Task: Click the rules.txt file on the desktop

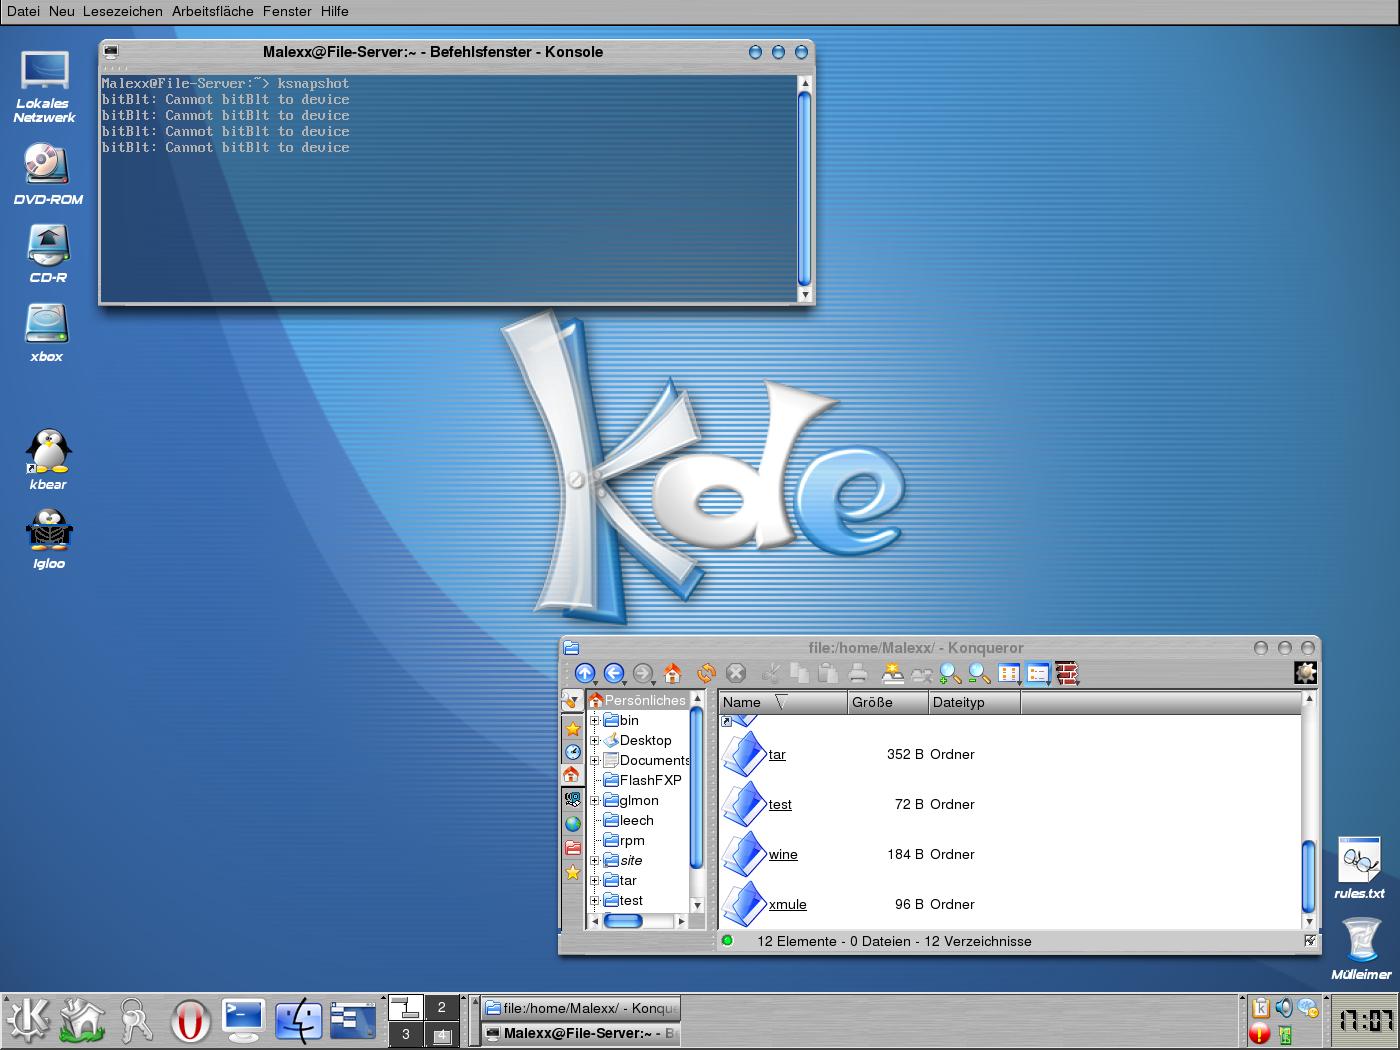Action: (1359, 867)
